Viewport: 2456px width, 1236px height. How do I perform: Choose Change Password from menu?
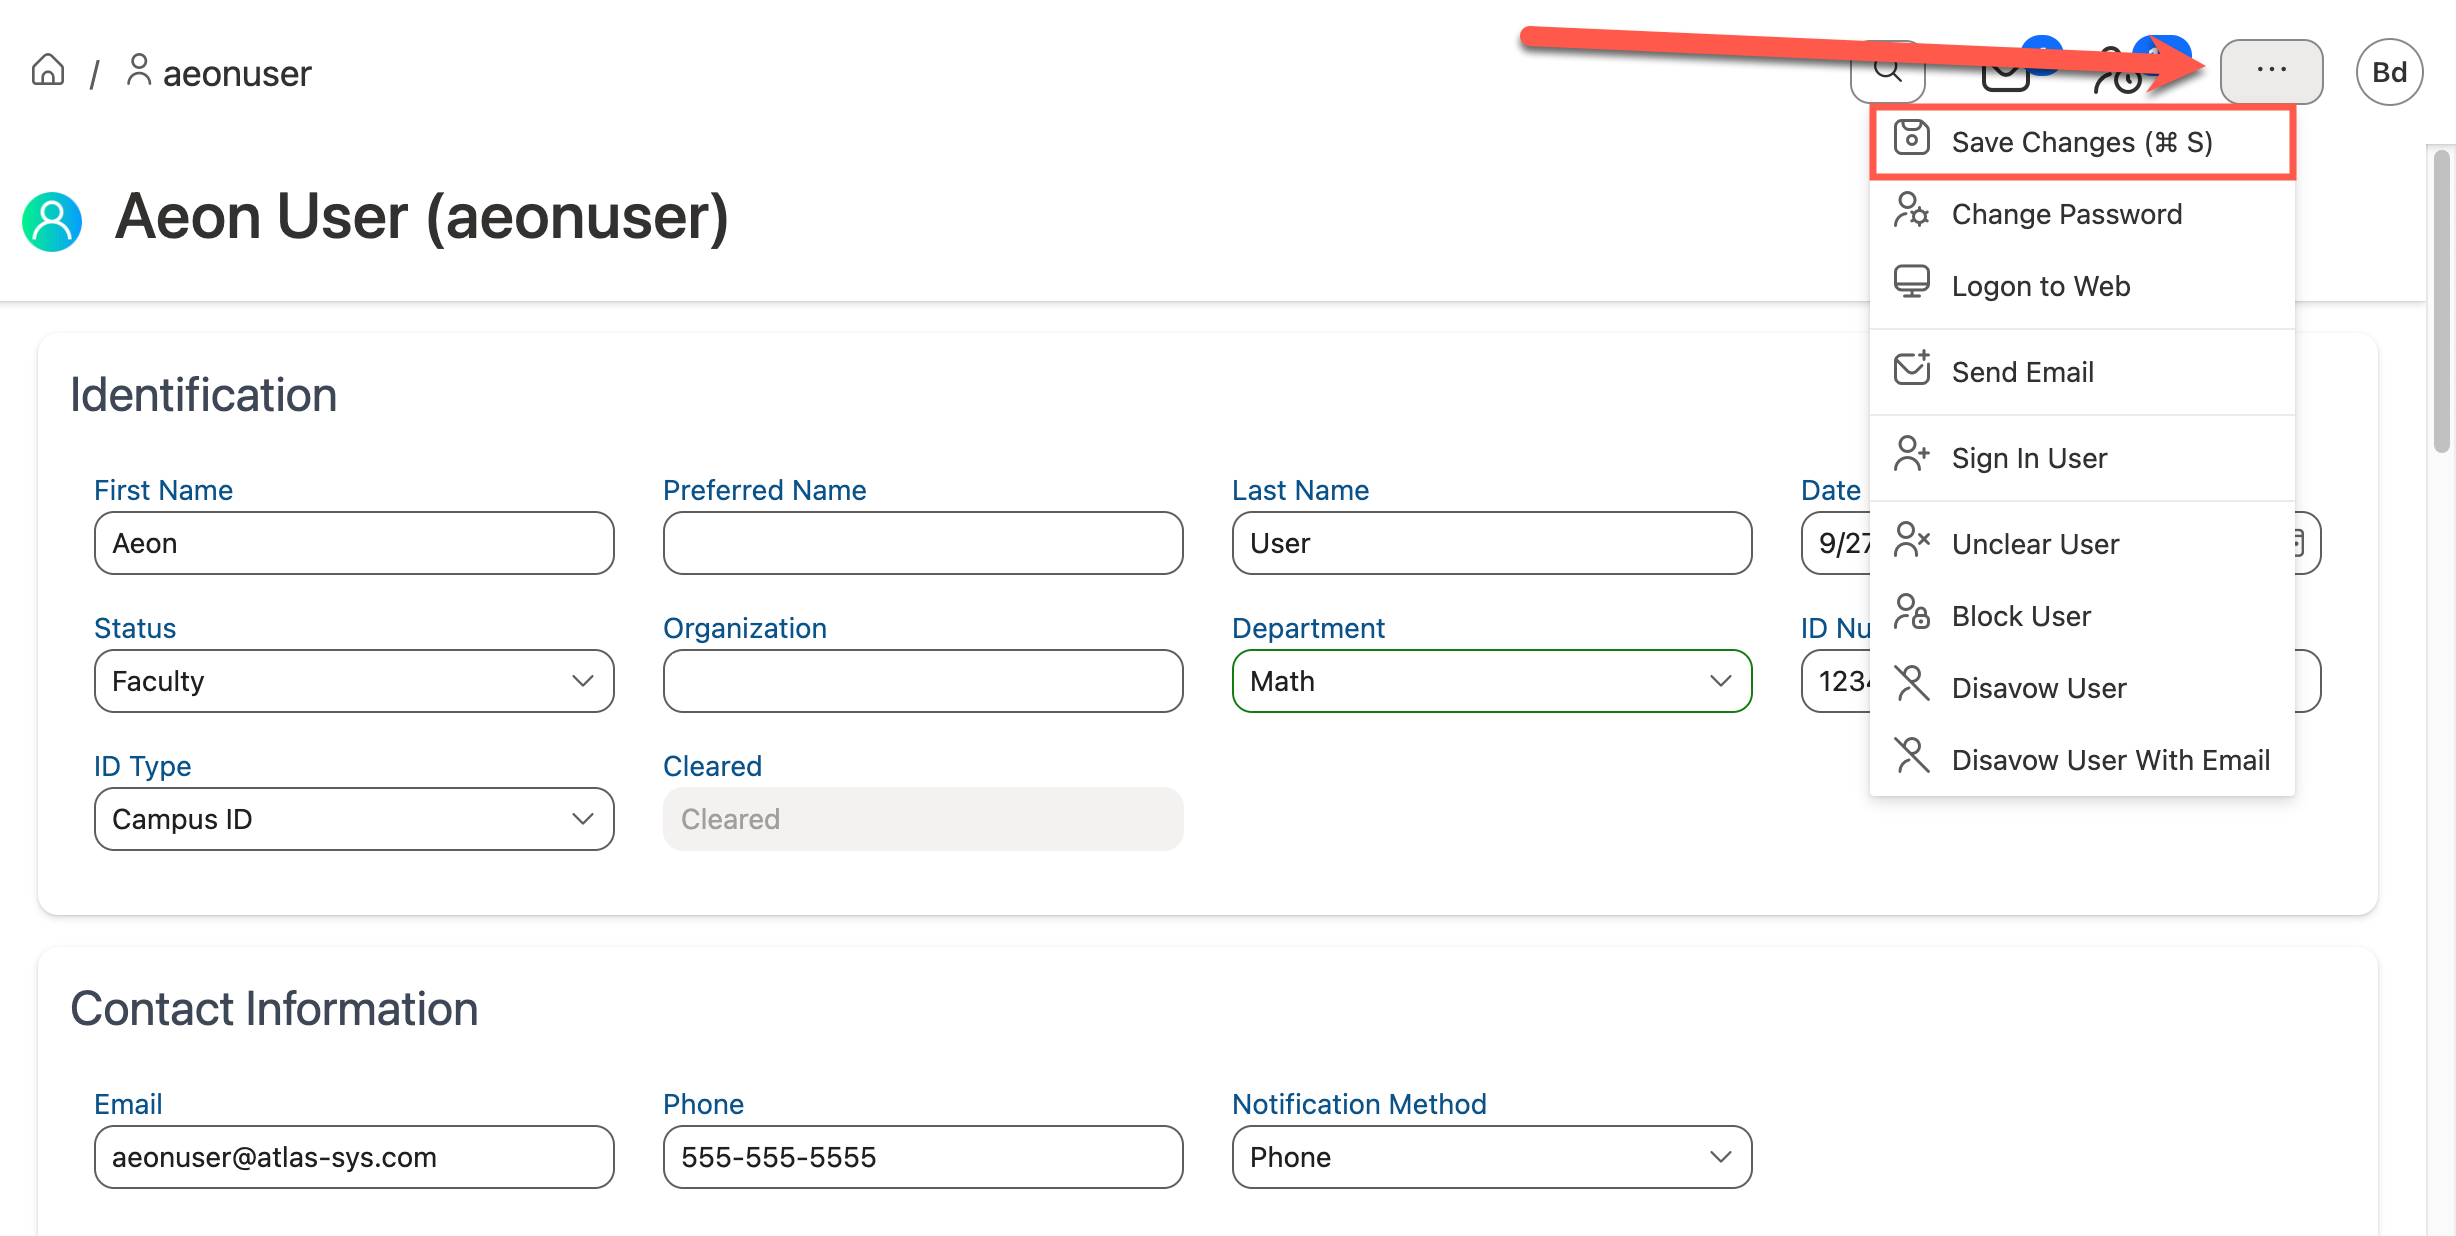[2066, 214]
